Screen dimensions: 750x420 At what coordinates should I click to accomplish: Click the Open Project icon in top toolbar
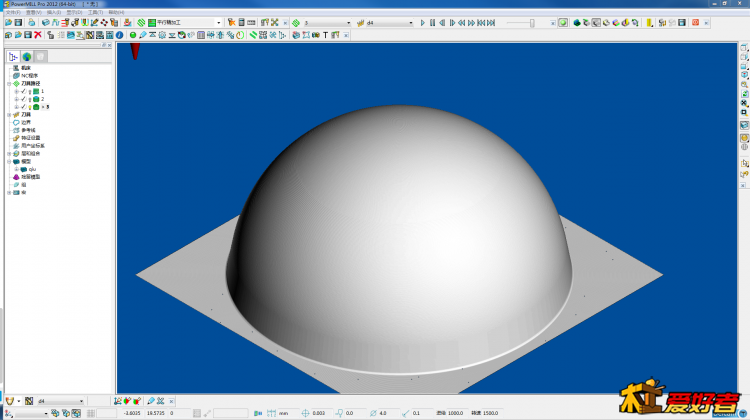point(9,22)
